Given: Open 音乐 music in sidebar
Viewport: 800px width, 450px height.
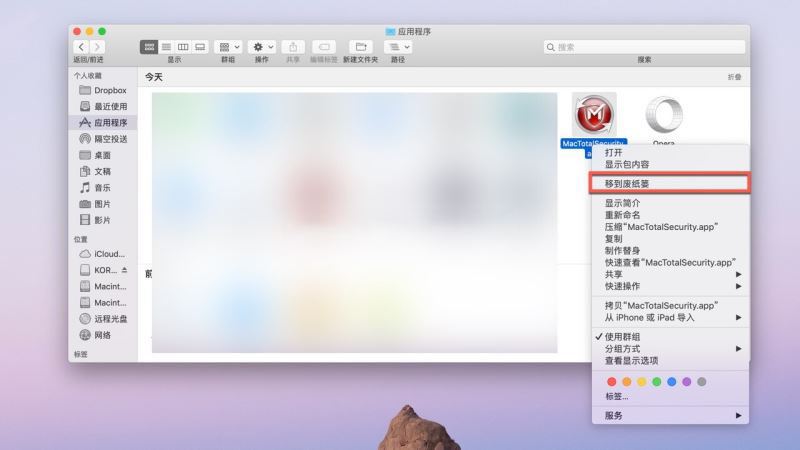Looking at the screenshot, I should point(103,188).
